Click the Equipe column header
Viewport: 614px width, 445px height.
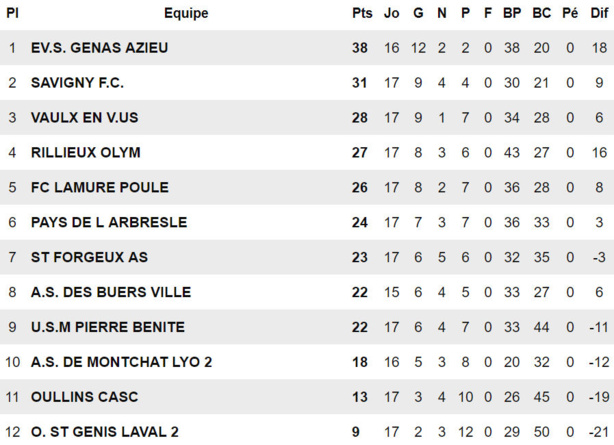186,13
